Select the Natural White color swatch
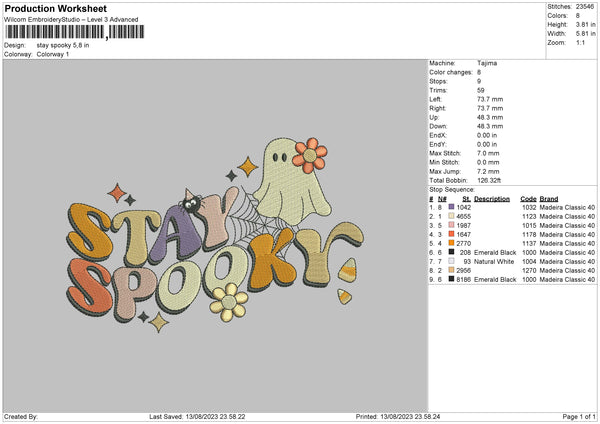Screen dimensions: 600x424 [x=451, y=260]
